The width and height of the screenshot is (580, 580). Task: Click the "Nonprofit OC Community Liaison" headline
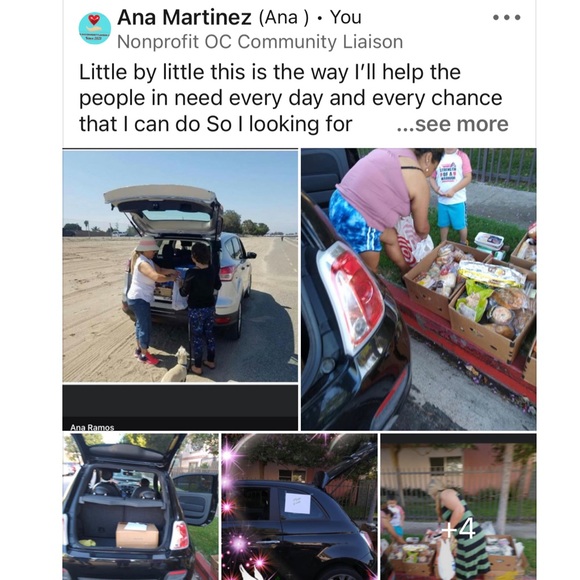tap(260, 42)
